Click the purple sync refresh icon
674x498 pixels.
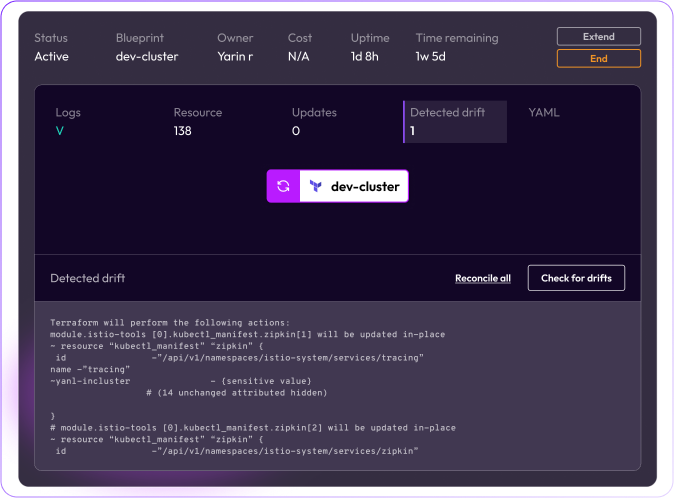(x=283, y=186)
